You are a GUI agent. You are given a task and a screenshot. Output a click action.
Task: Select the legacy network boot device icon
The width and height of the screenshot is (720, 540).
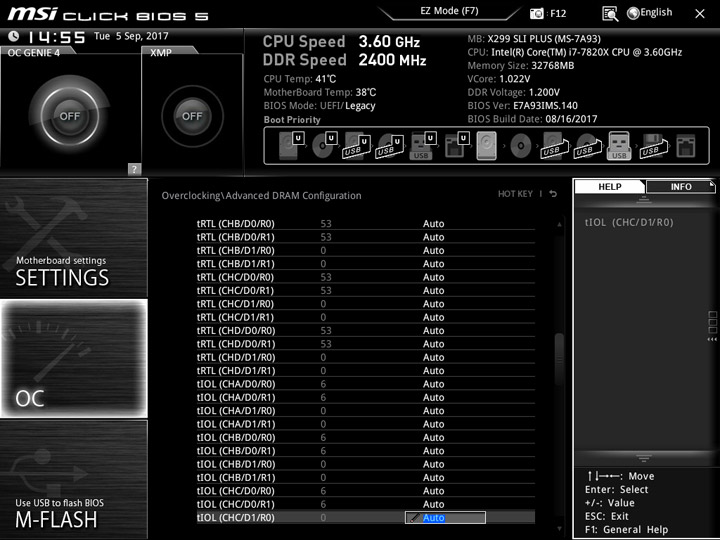[686, 146]
